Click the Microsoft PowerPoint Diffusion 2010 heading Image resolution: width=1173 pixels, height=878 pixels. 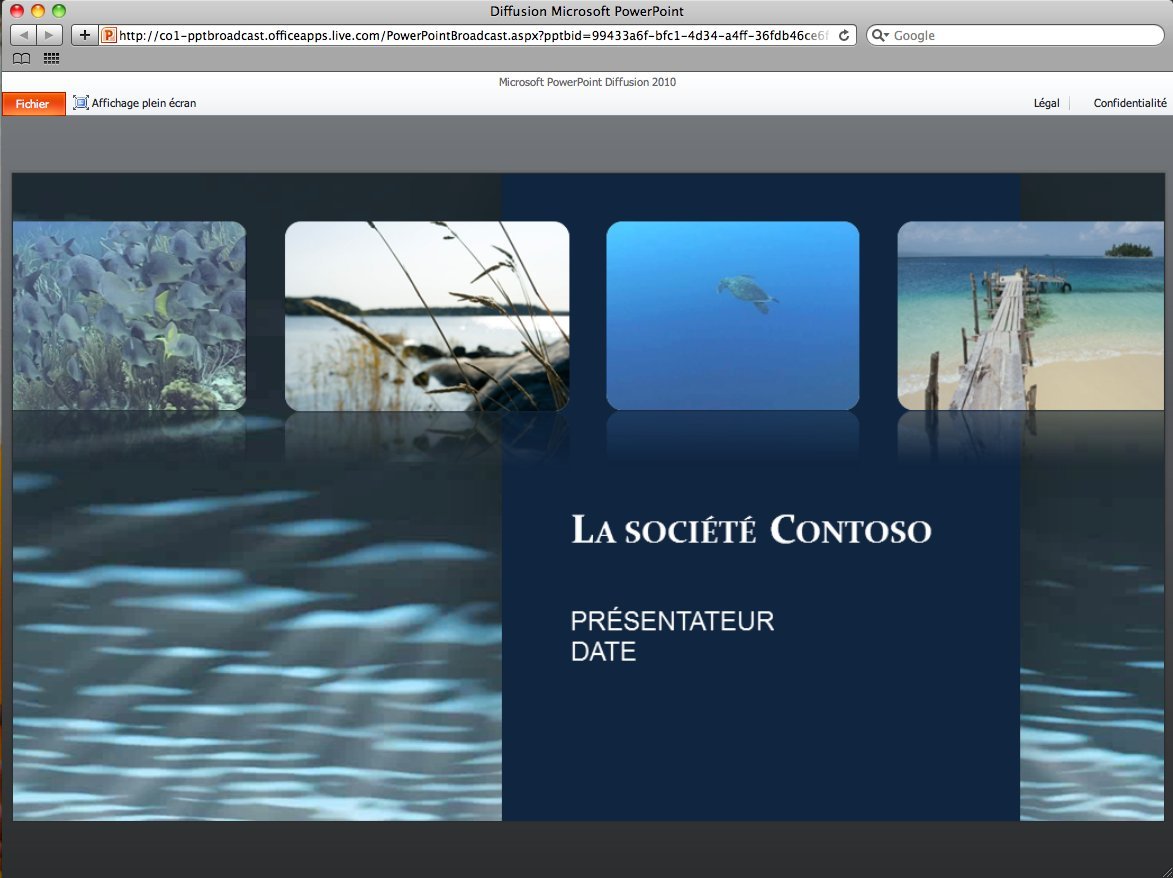587,82
